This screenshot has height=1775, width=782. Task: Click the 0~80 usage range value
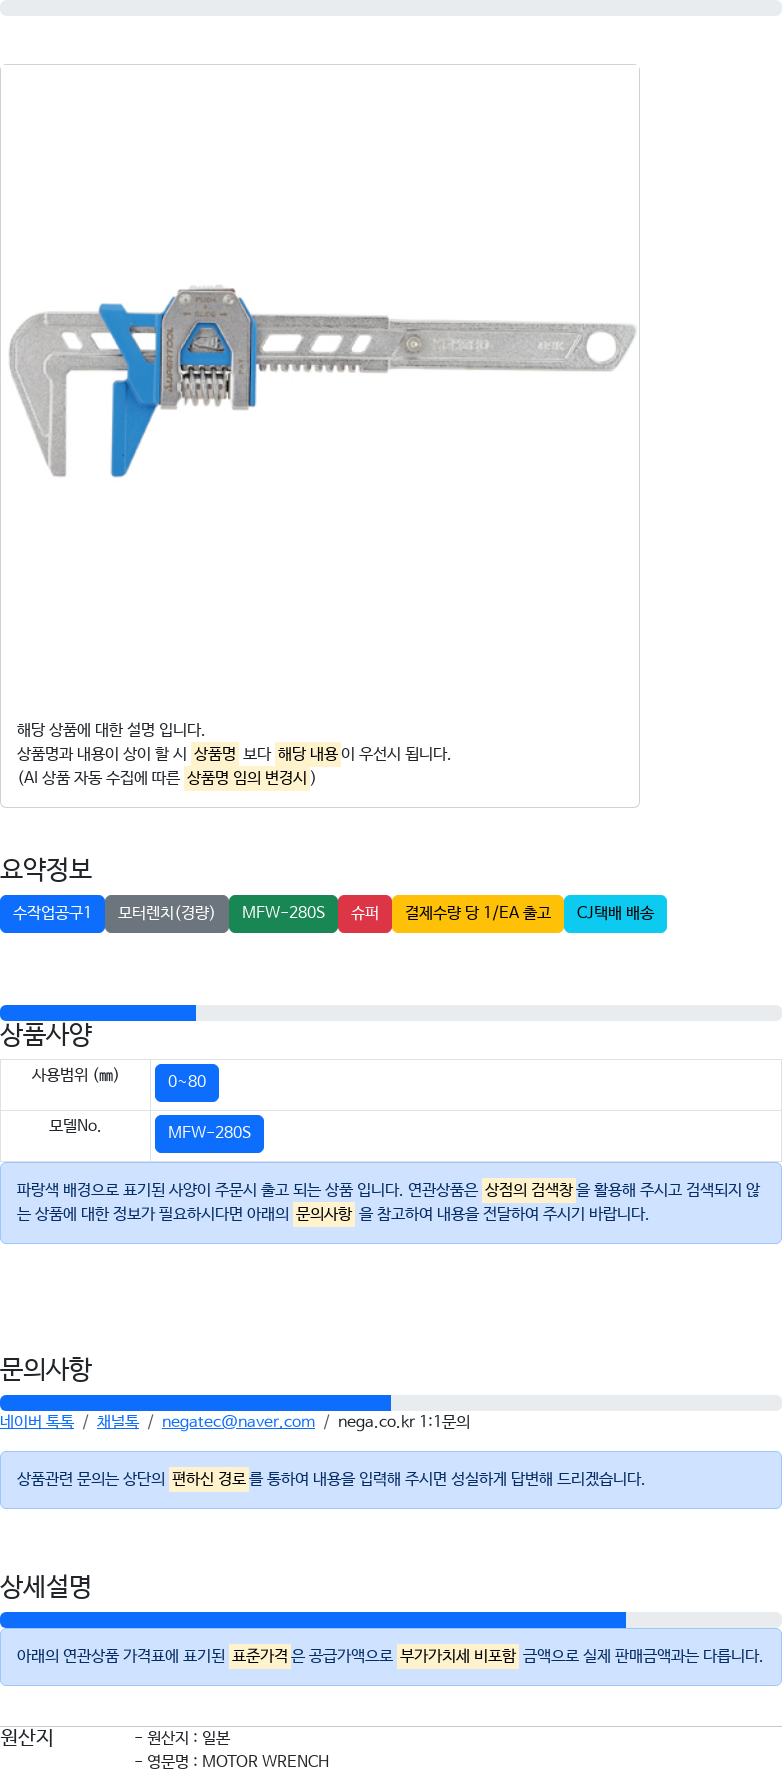pos(187,1082)
